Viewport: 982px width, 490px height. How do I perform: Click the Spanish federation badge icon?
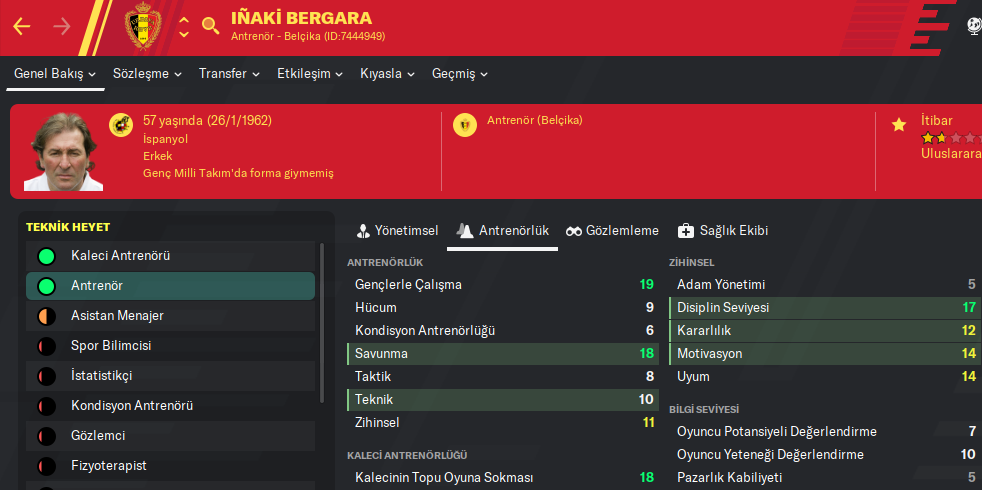tap(122, 125)
